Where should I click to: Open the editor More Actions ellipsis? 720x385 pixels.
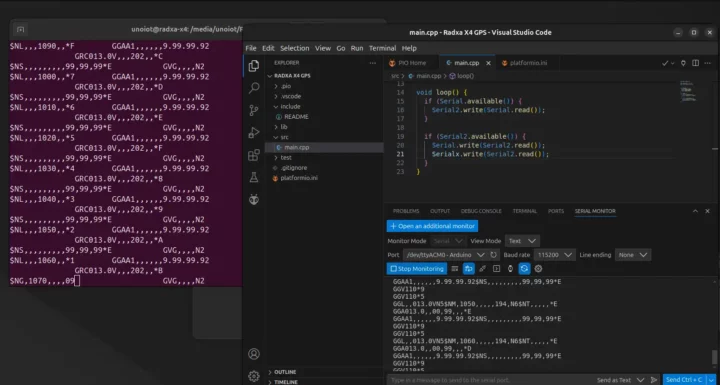tap(708, 63)
